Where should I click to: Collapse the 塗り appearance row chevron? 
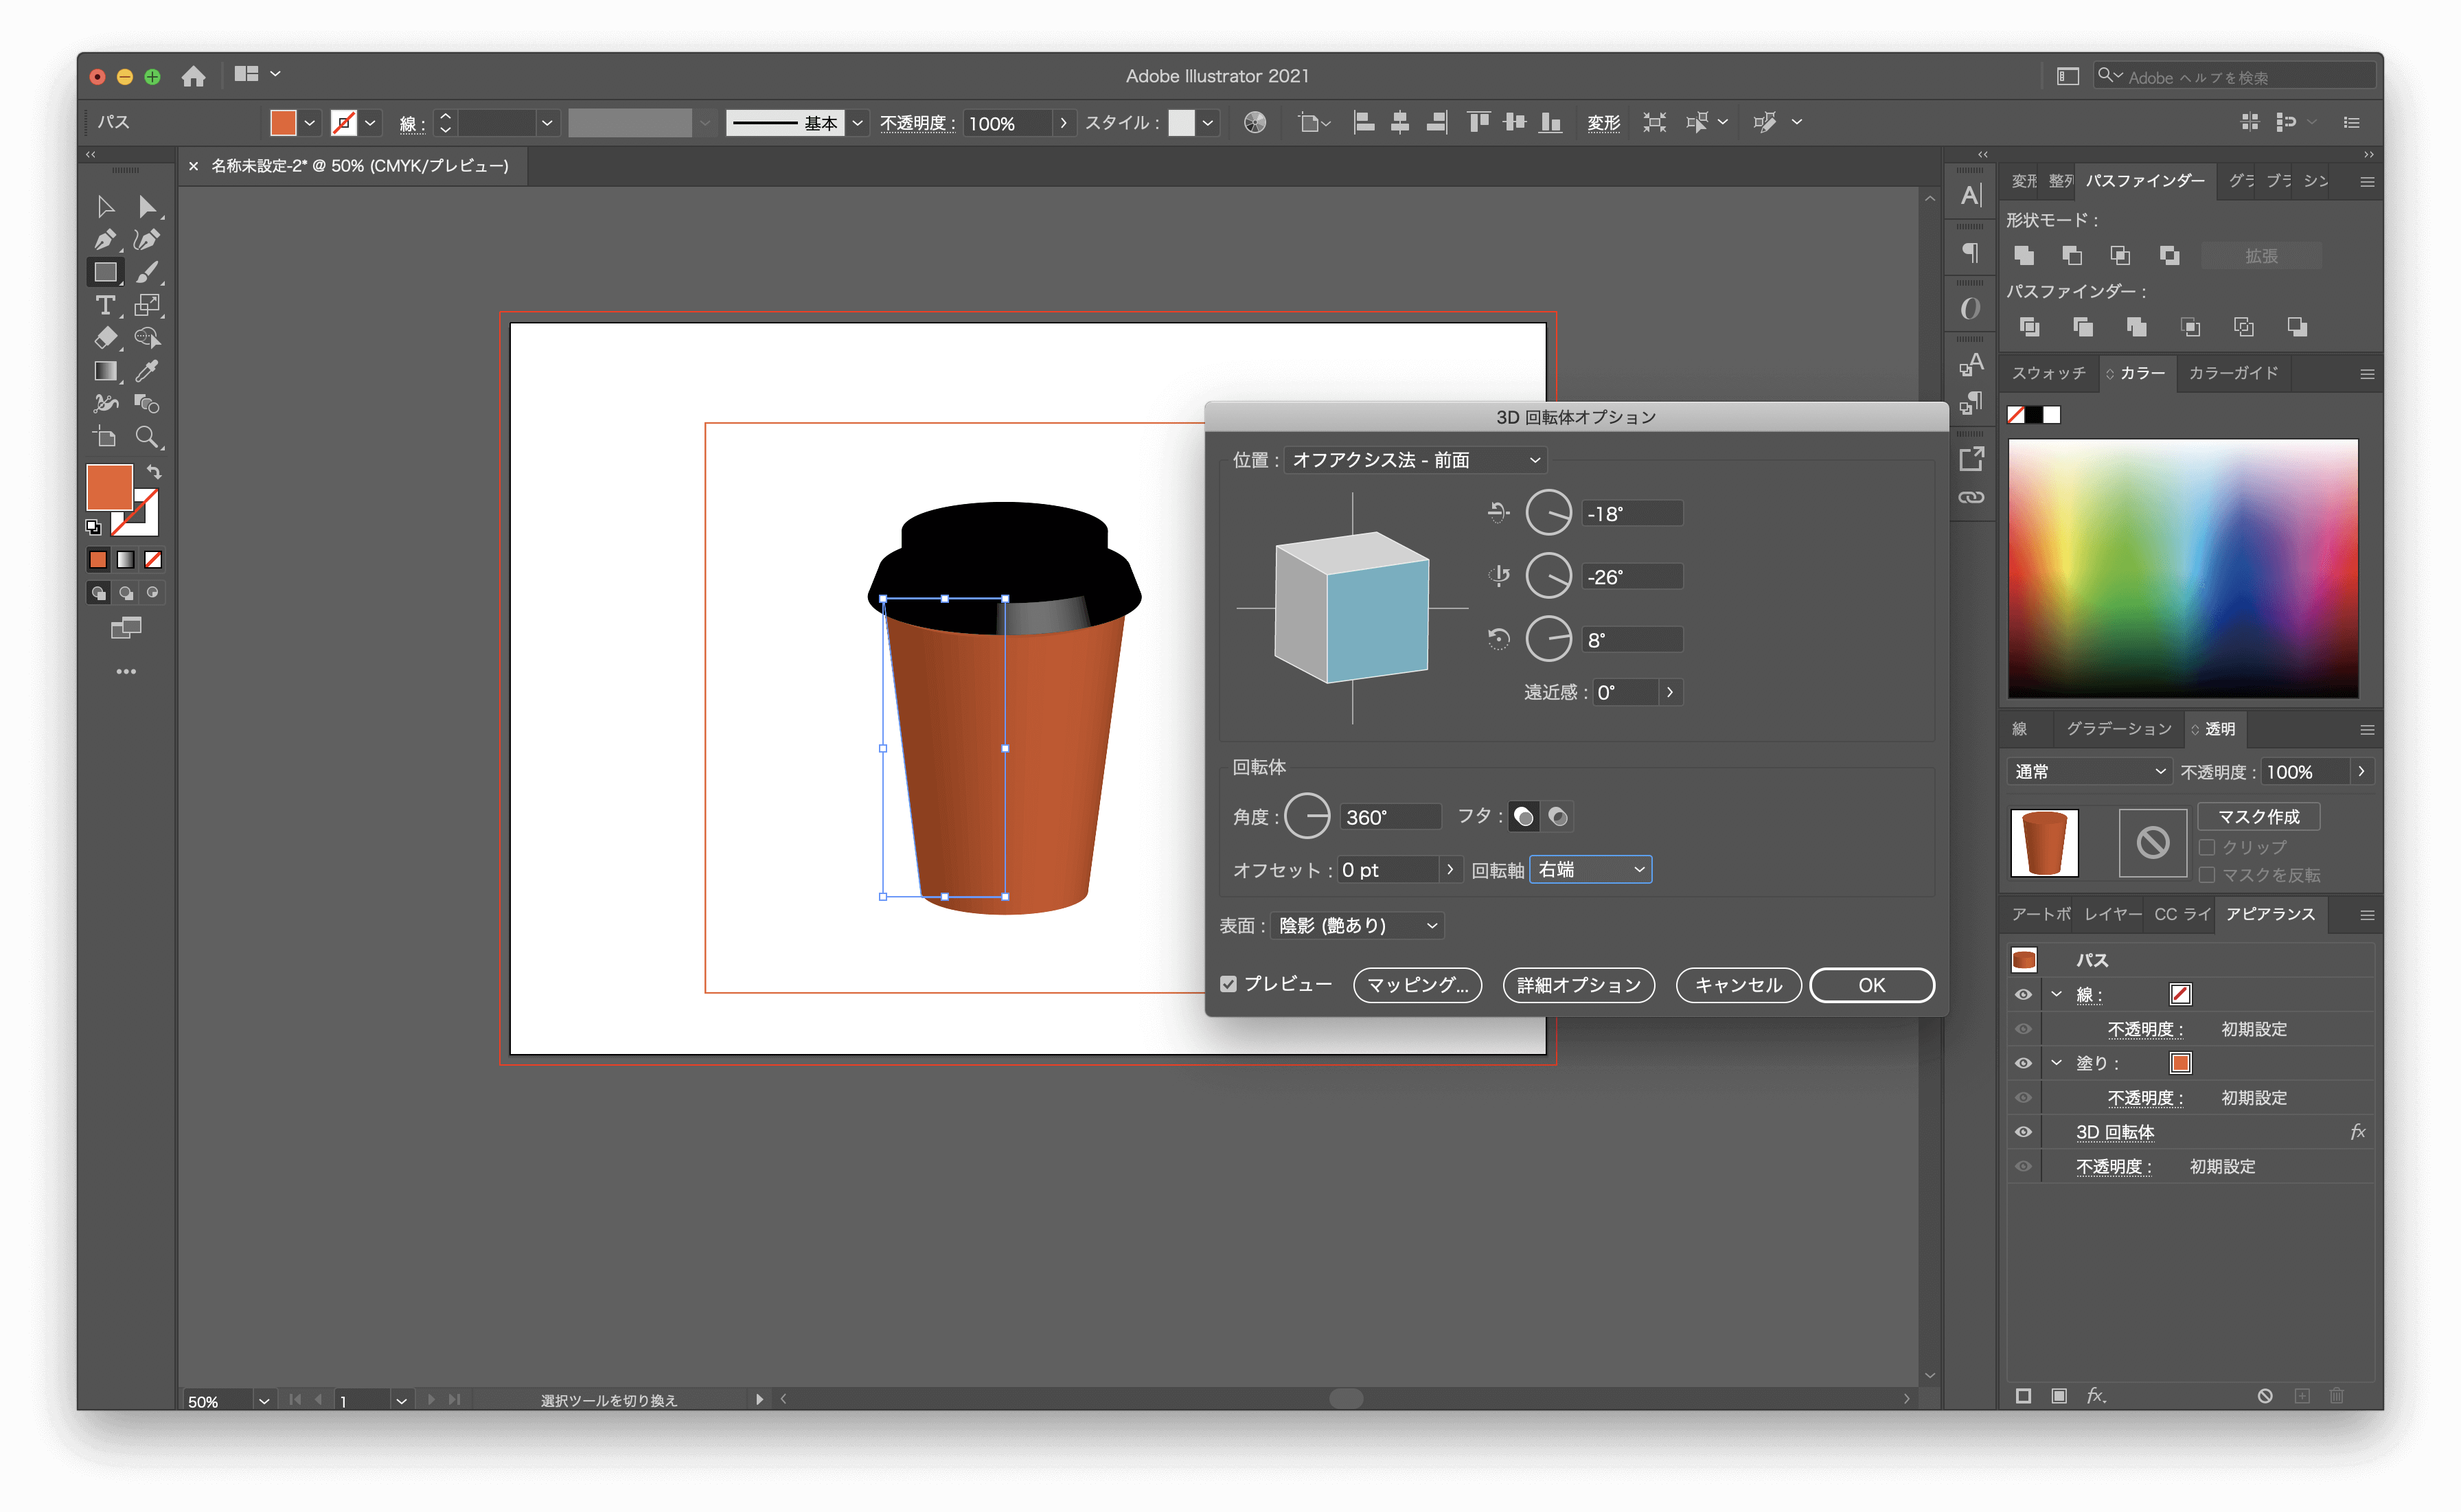[2056, 1063]
